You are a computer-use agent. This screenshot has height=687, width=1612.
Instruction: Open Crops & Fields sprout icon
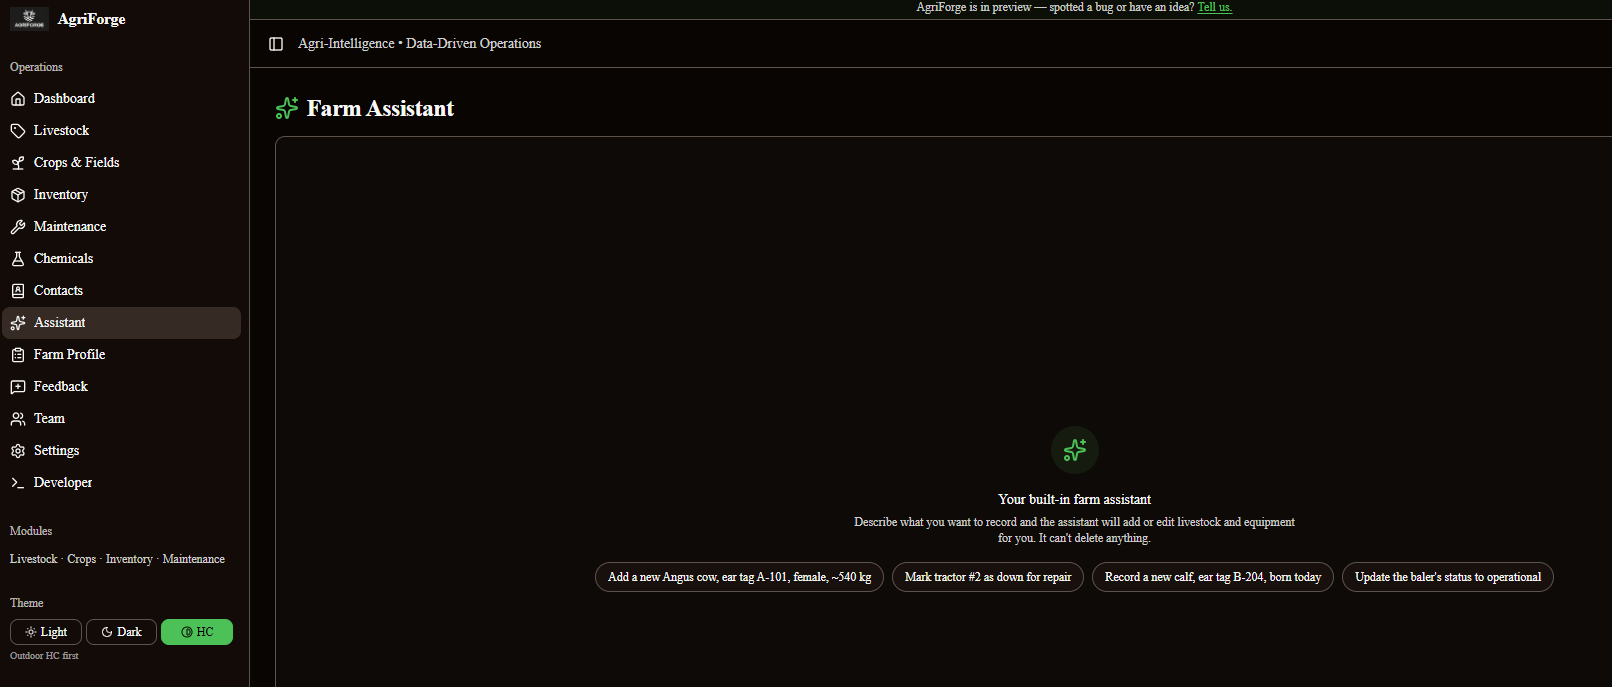[x=18, y=163]
